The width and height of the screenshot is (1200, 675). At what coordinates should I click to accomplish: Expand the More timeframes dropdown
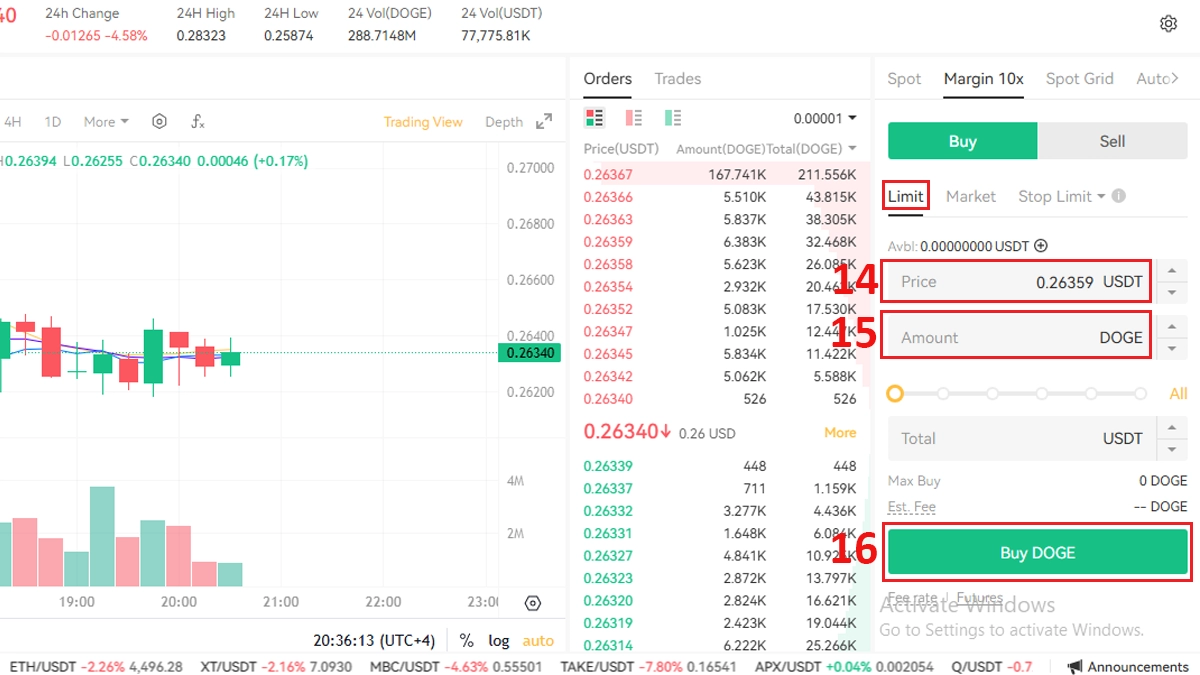pos(106,122)
